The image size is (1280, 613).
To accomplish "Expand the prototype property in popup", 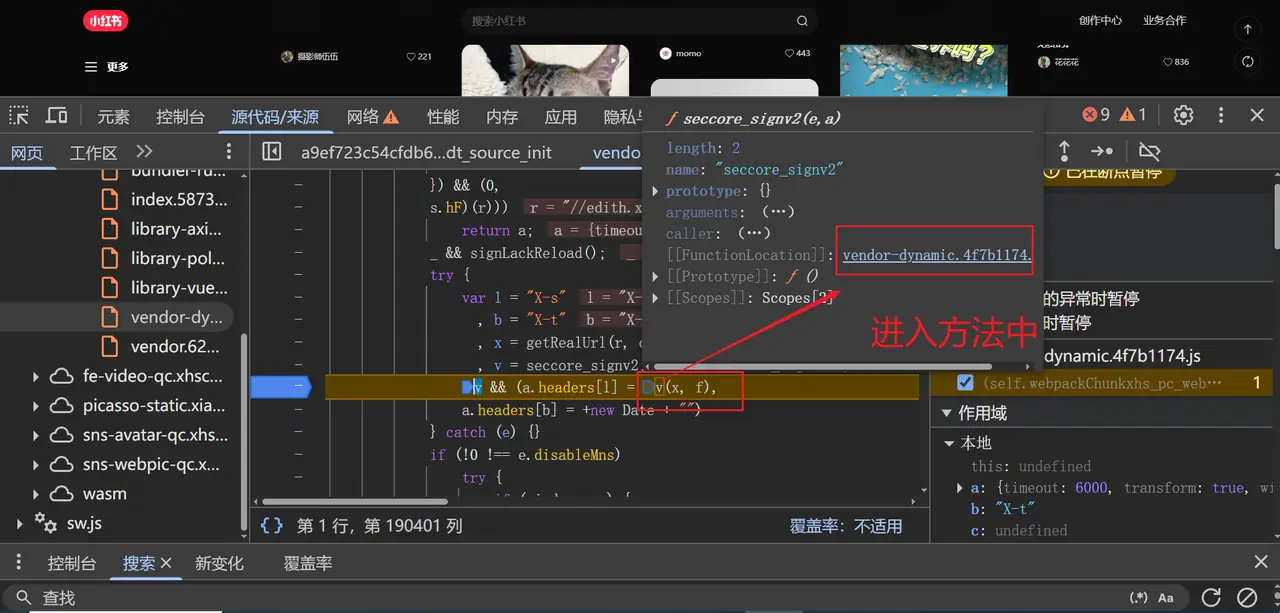I will pyautogui.click(x=656, y=191).
